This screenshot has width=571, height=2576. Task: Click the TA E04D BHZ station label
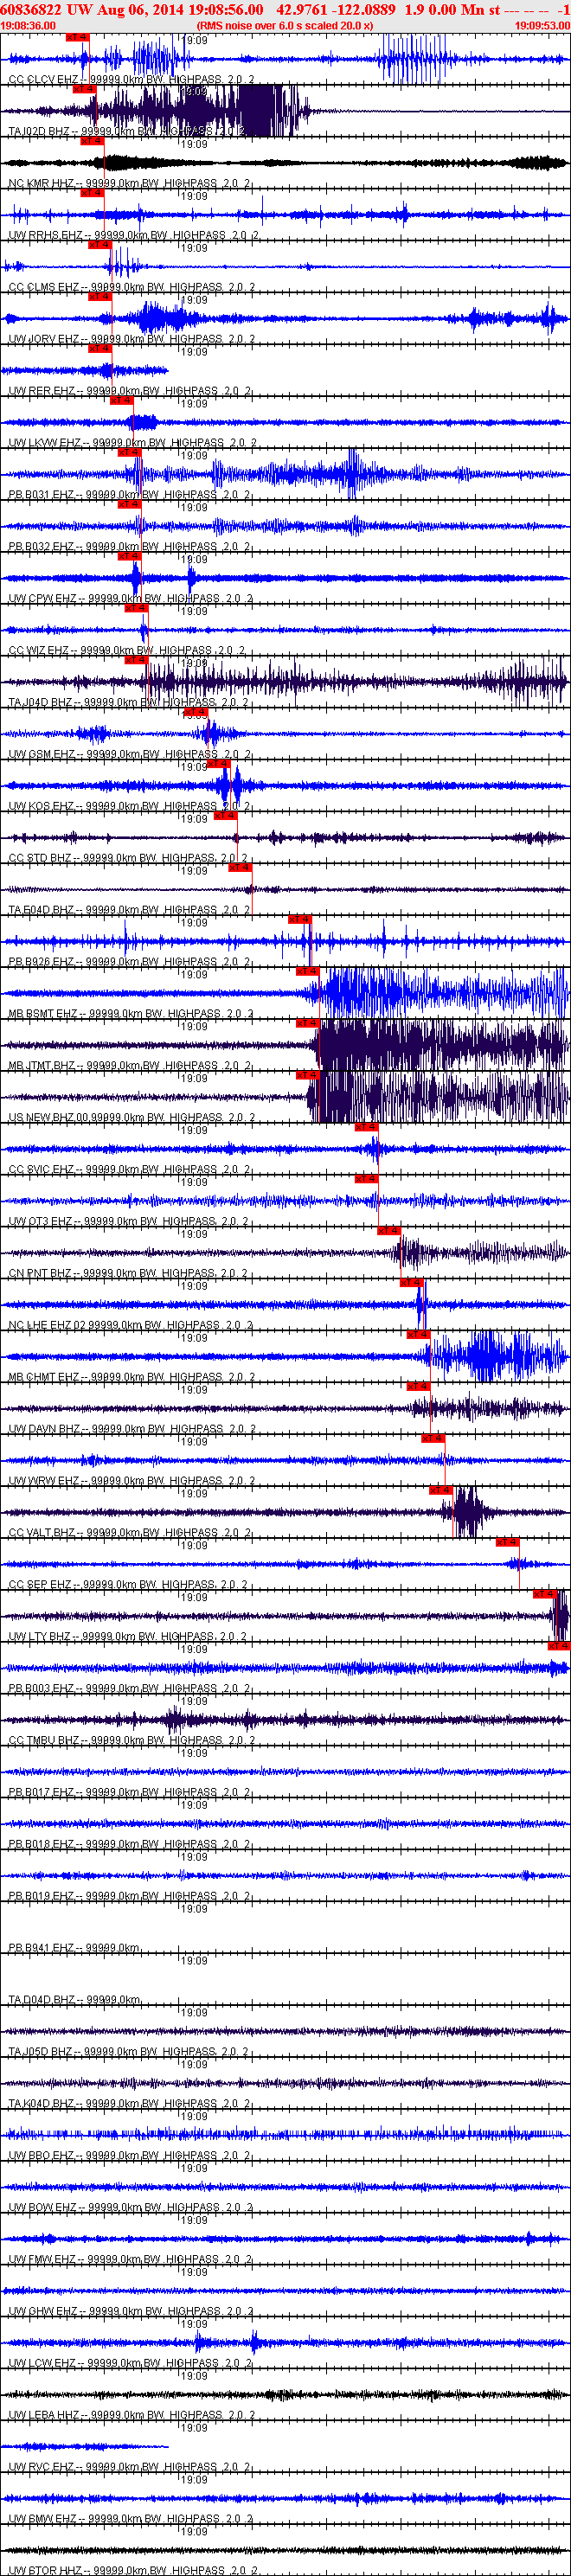pos(129,910)
